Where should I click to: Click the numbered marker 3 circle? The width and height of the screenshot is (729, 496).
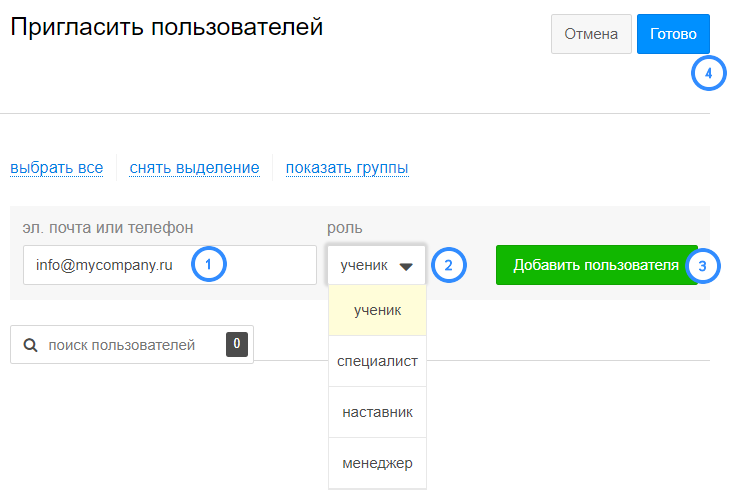point(702,266)
